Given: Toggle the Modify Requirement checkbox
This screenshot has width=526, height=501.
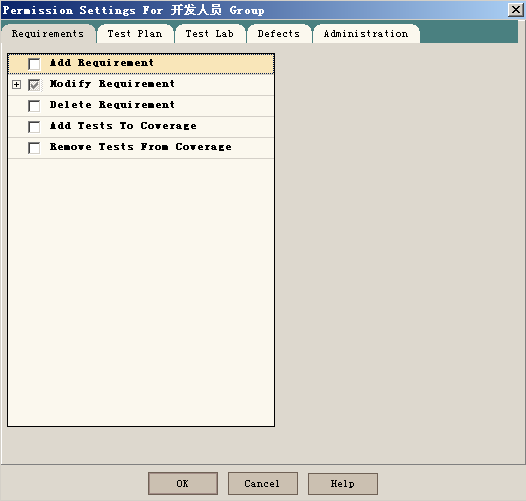Looking at the screenshot, I should coord(34,85).
